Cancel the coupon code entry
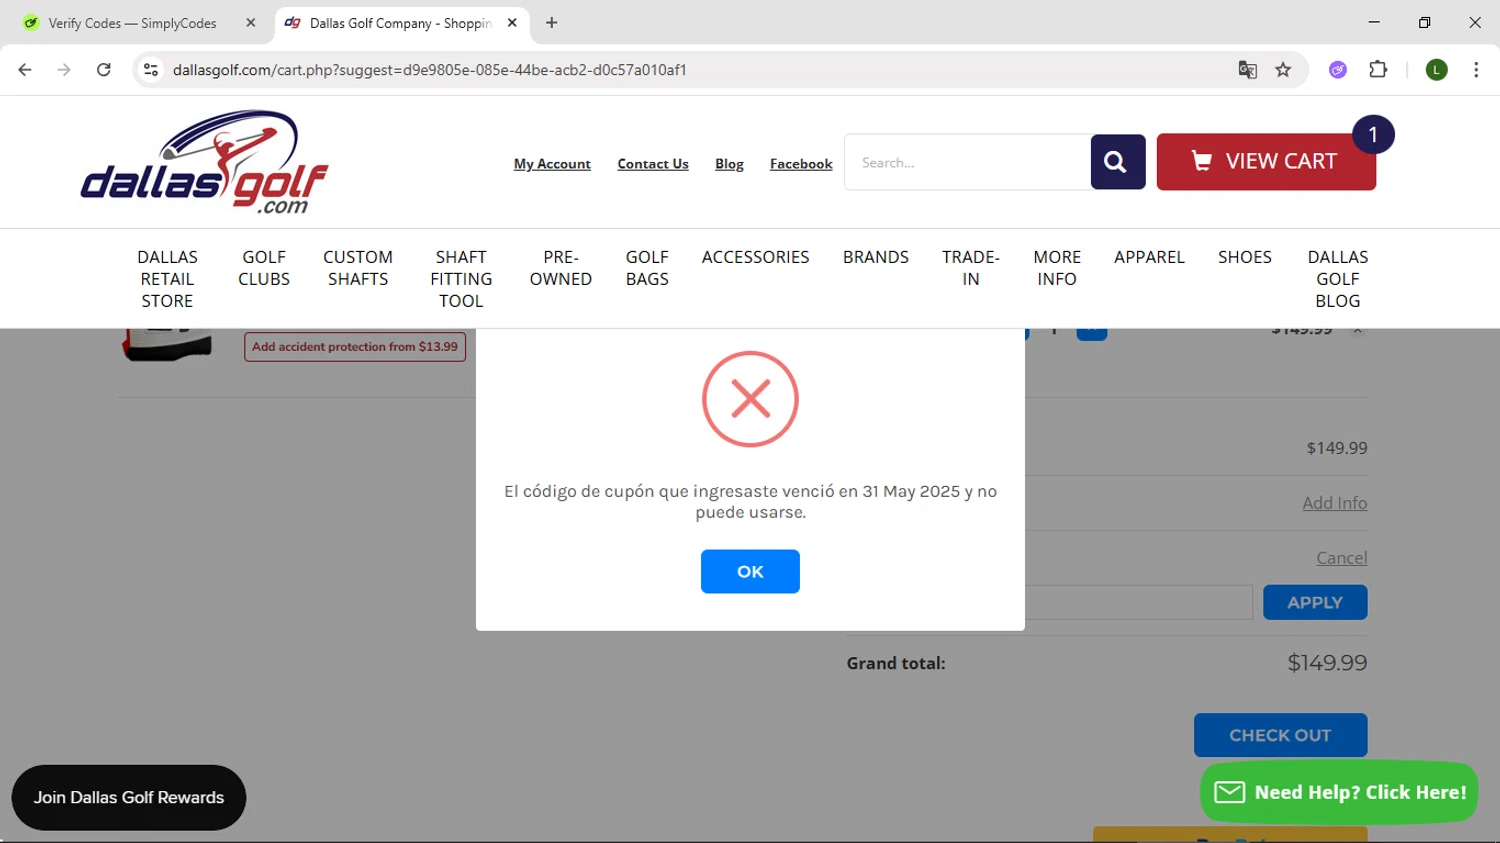 click(x=1342, y=558)
